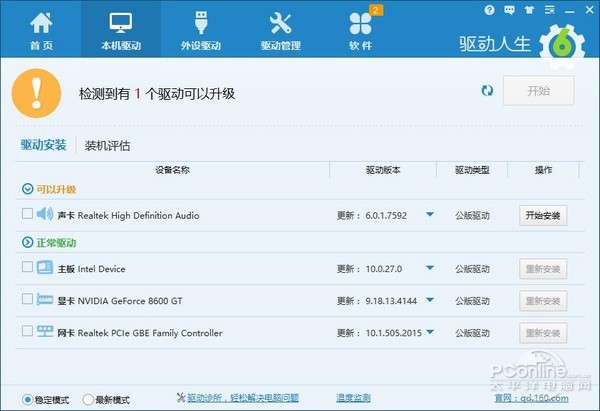
Task: Click 开始安装 for the sound card
Action: pyautogui.click(x=543, y=215)
